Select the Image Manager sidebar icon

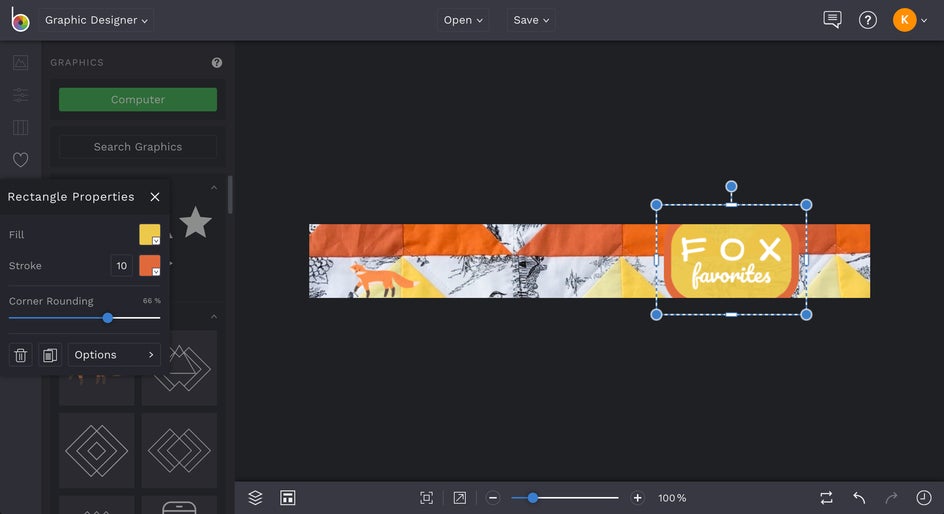pos(20,63)
